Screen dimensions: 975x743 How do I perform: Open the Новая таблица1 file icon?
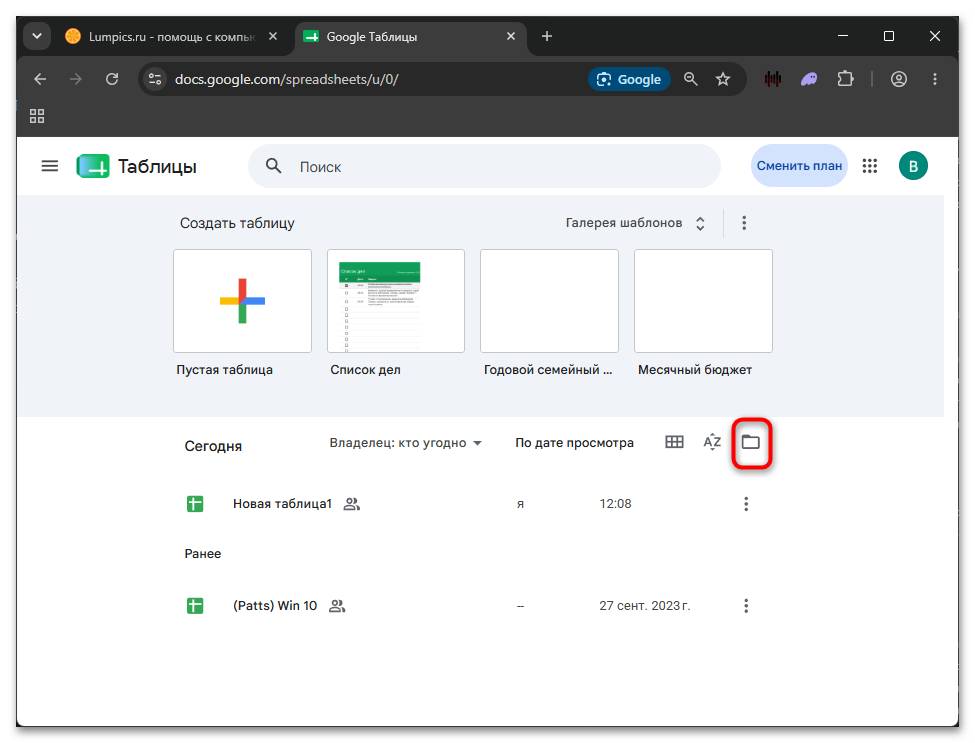pos(195,504)
